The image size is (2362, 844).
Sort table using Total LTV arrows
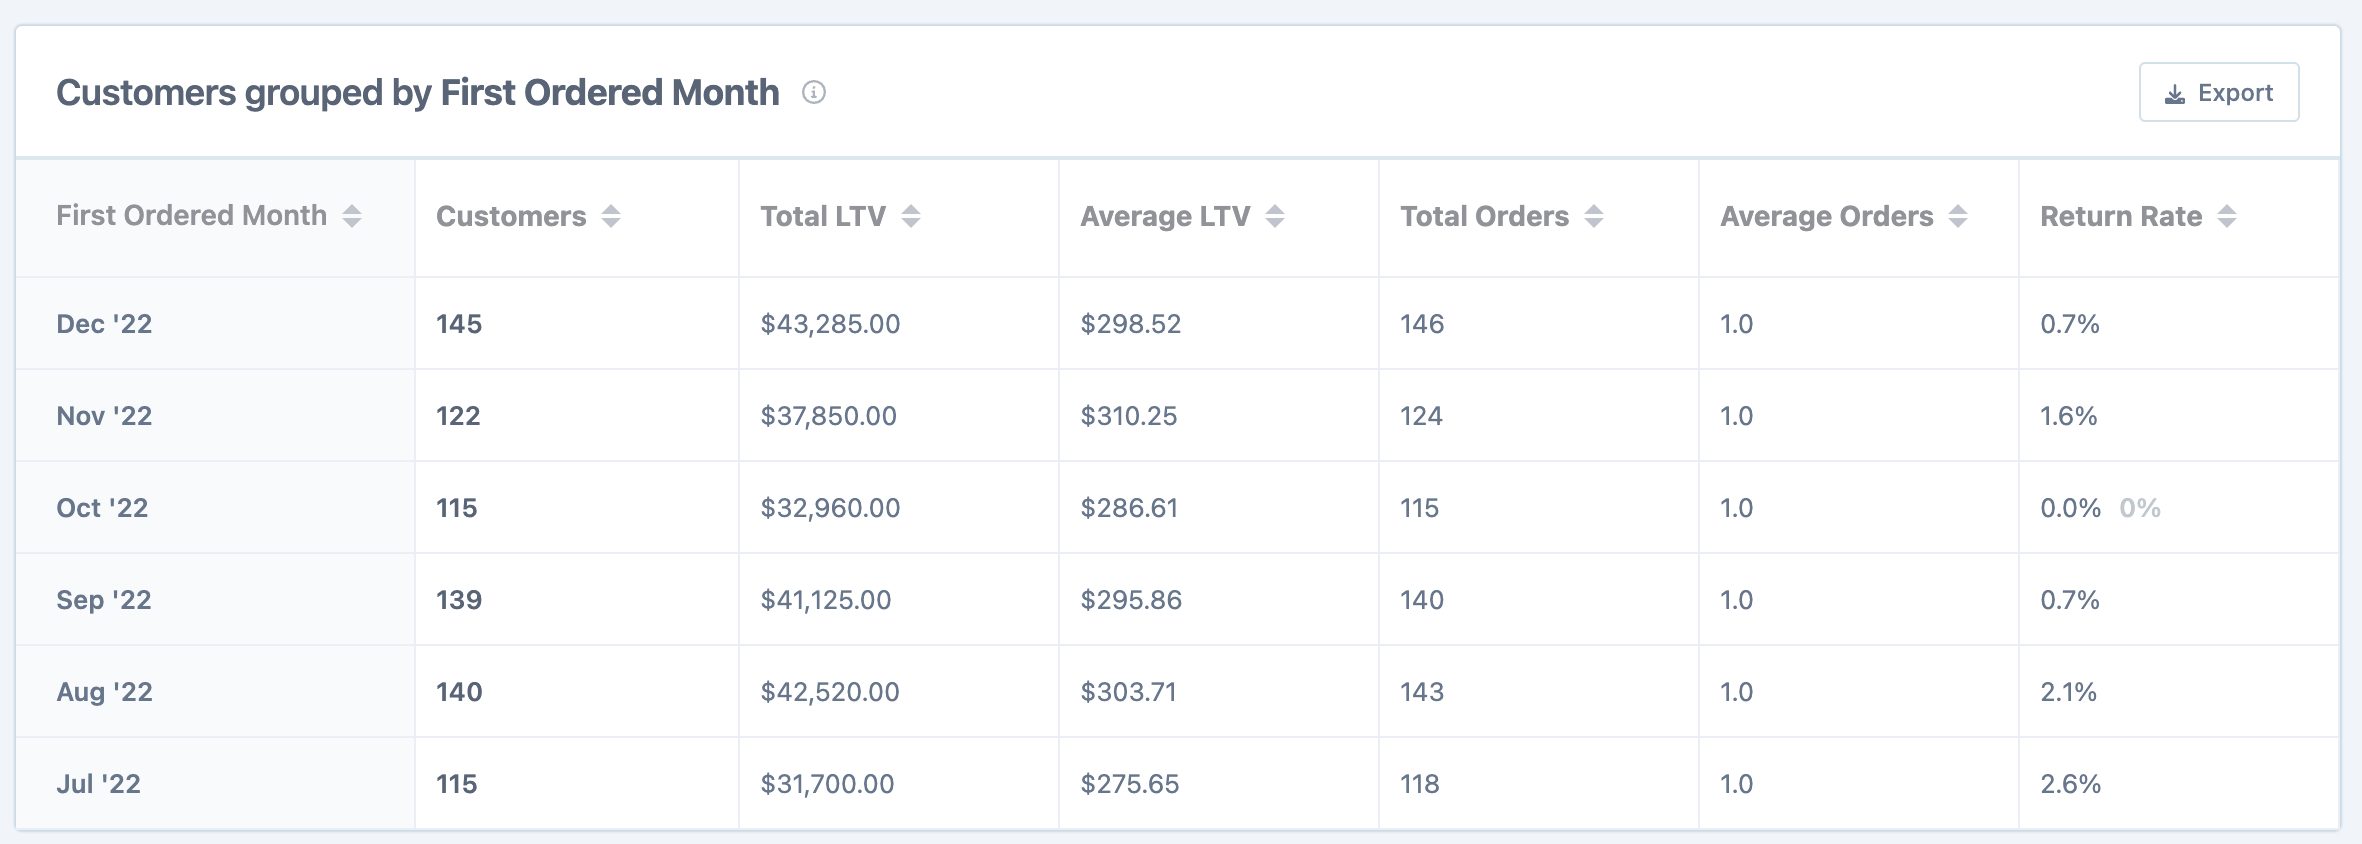pos(911,216)
